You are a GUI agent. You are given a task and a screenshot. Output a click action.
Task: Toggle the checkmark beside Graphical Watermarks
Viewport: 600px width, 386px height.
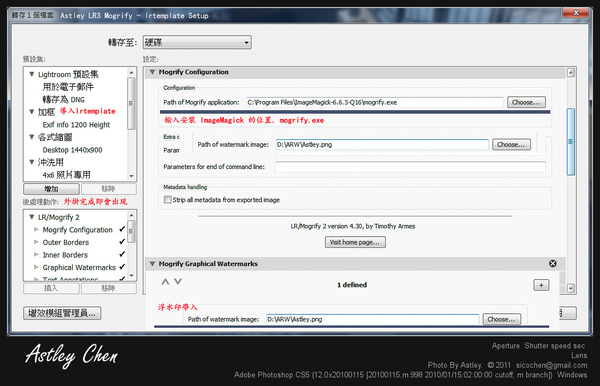[122, 267]
